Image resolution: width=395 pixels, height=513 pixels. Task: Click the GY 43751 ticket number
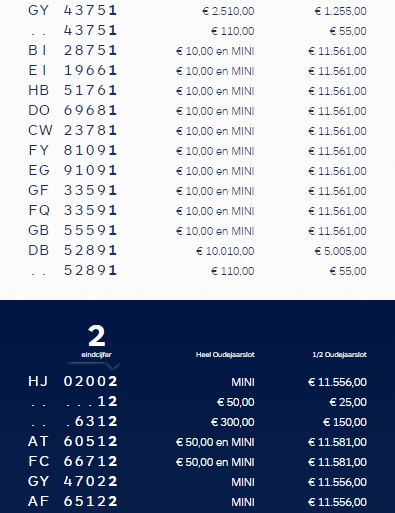(x=73, y=11)
